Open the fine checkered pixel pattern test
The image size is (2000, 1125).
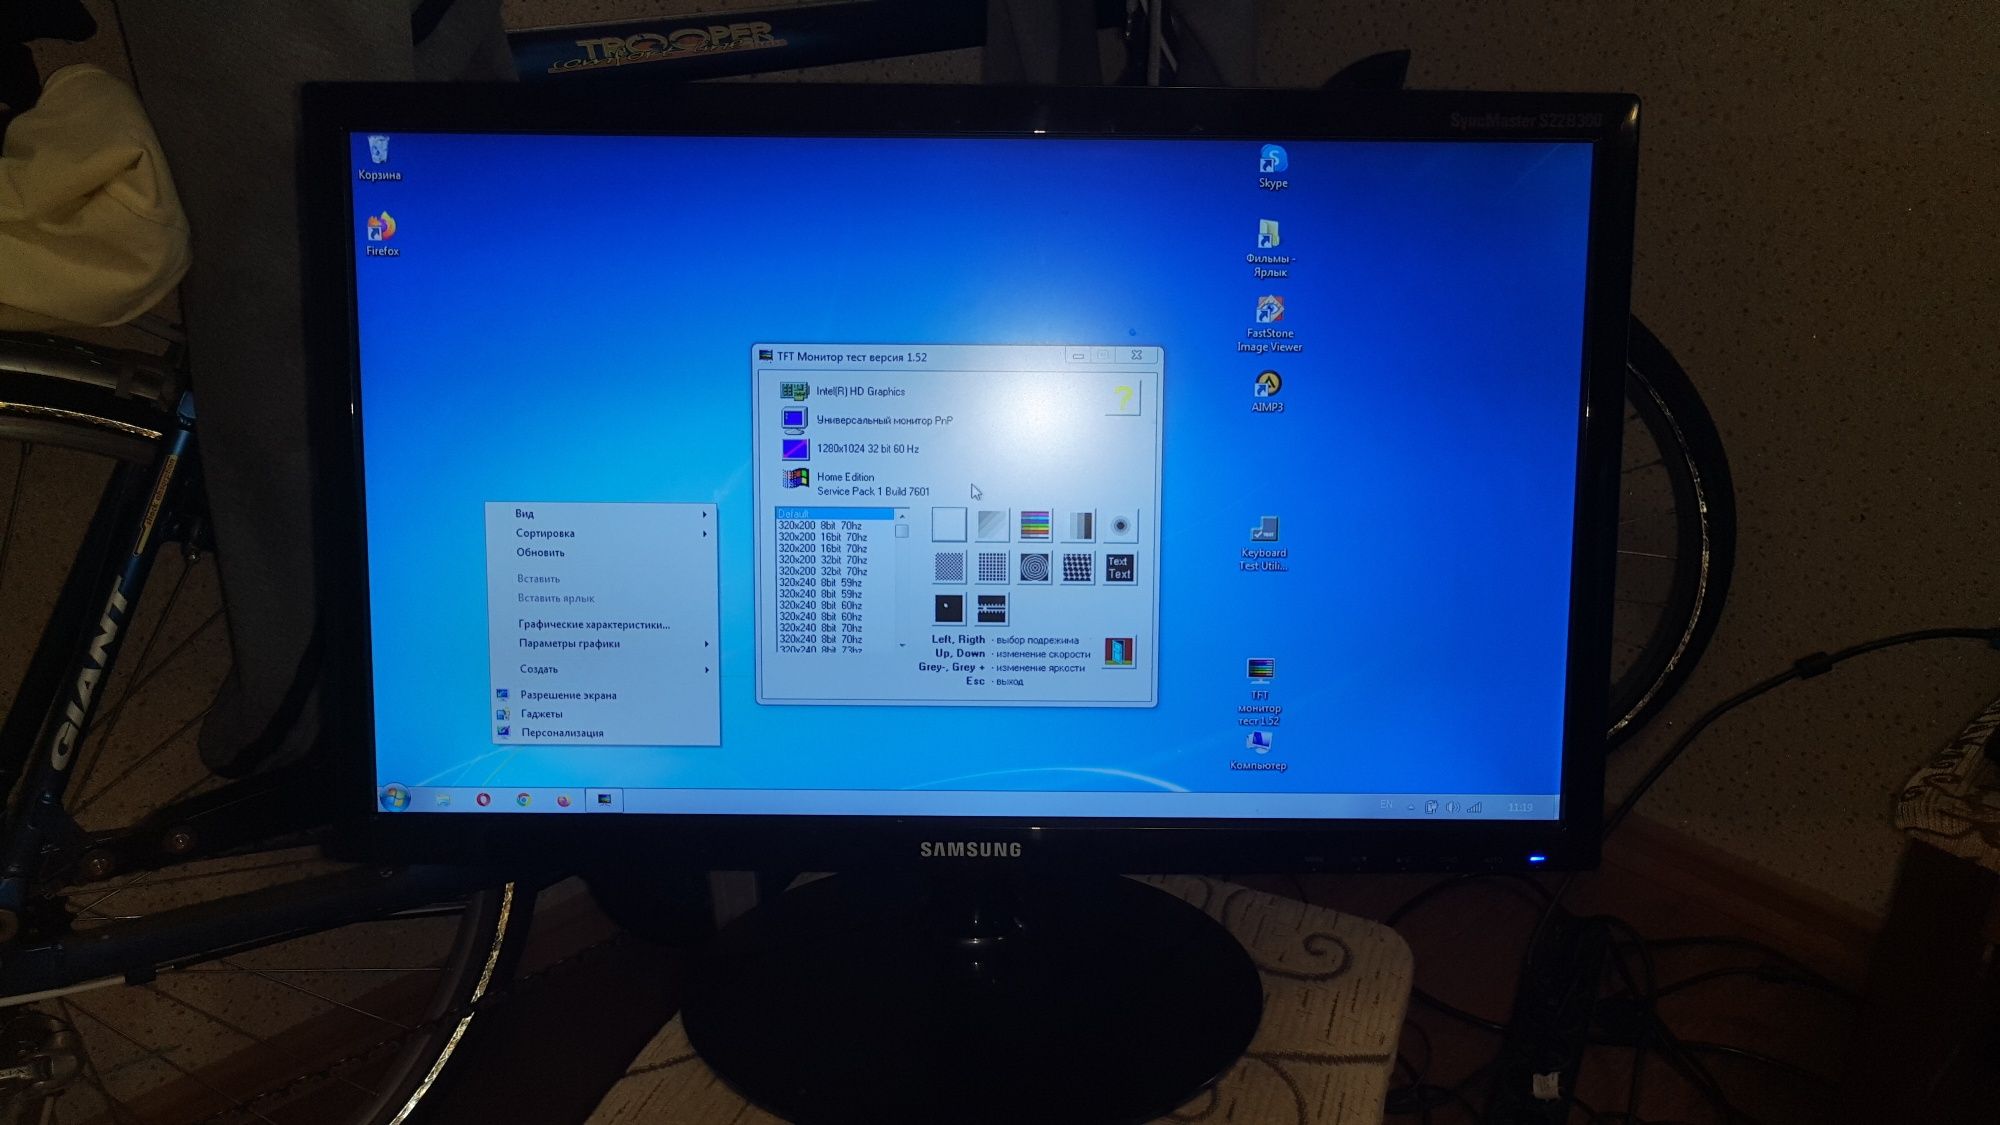(x=949, y=567)
